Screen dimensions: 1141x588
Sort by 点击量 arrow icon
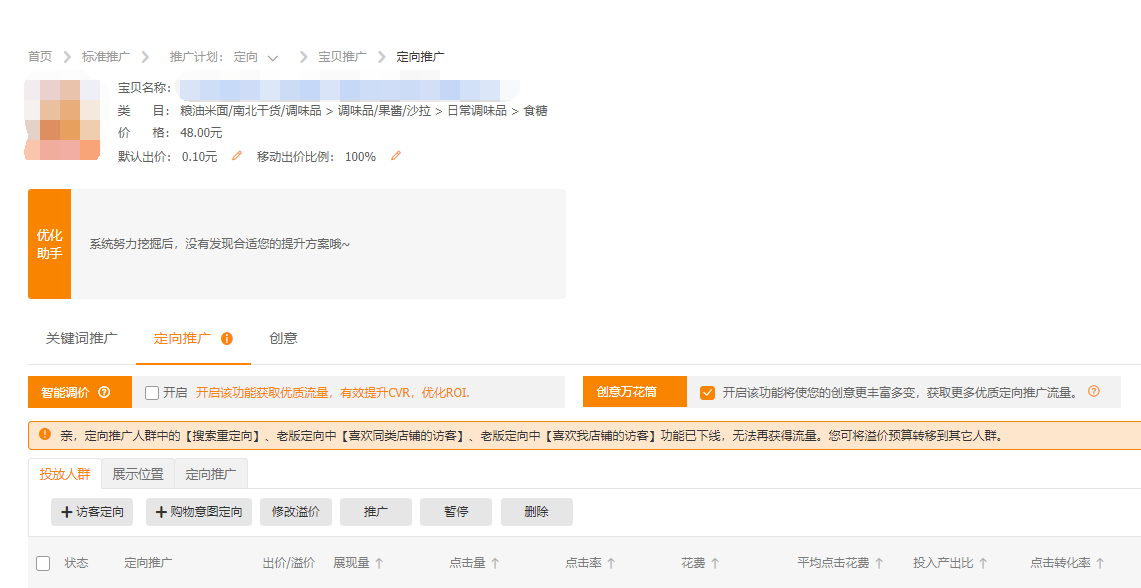pos(495,564)
